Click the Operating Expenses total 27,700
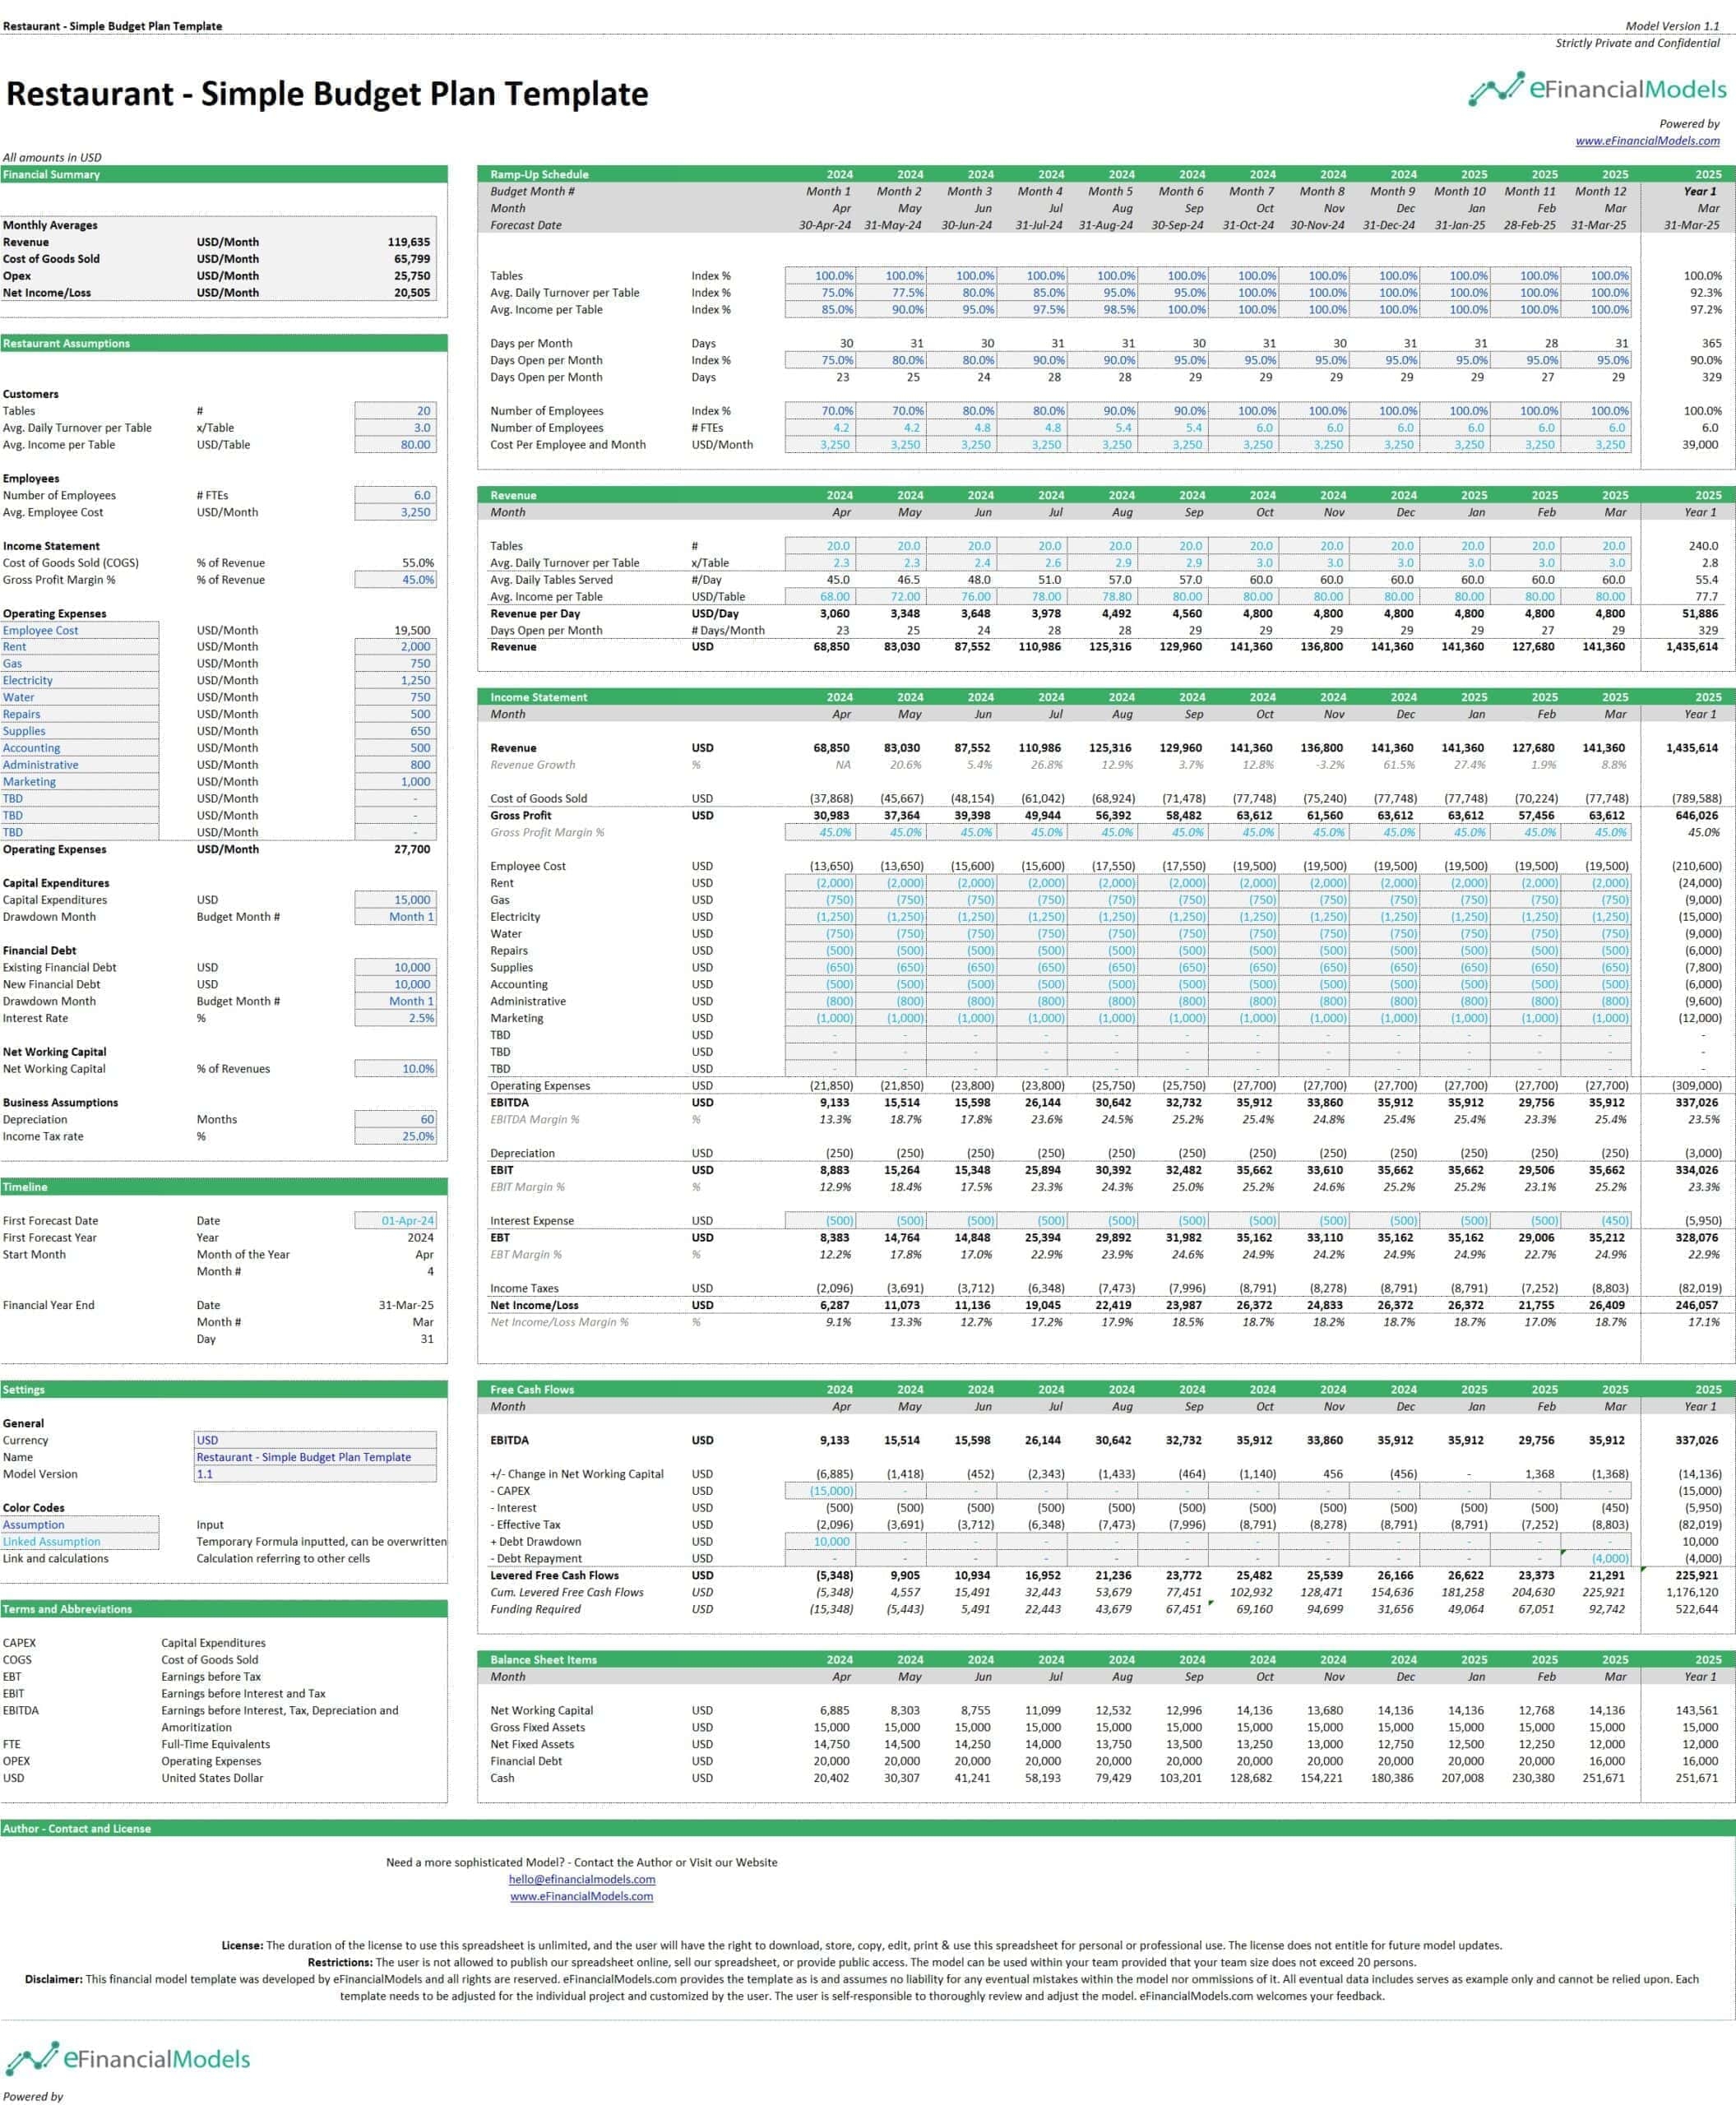Viewport: 1736px width, 2105px height. [413, 849]
